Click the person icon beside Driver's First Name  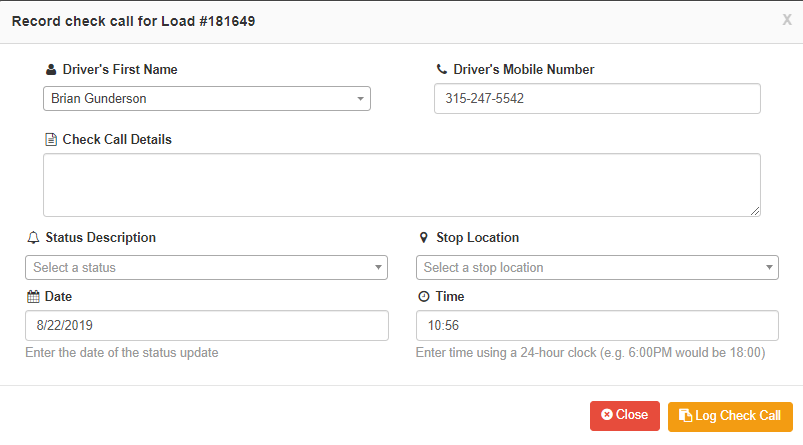pyautogui.click(x=51, y=70)
